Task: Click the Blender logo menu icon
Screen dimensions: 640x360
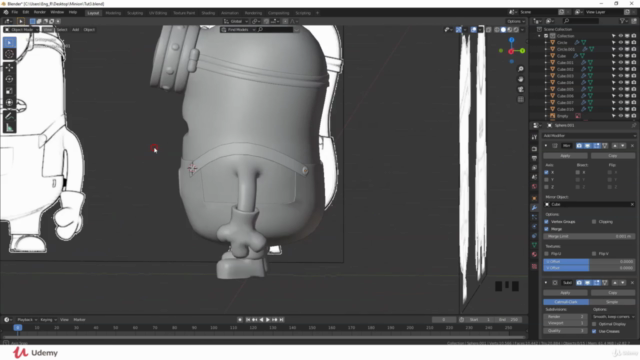Action: click(x=6, y=12)
